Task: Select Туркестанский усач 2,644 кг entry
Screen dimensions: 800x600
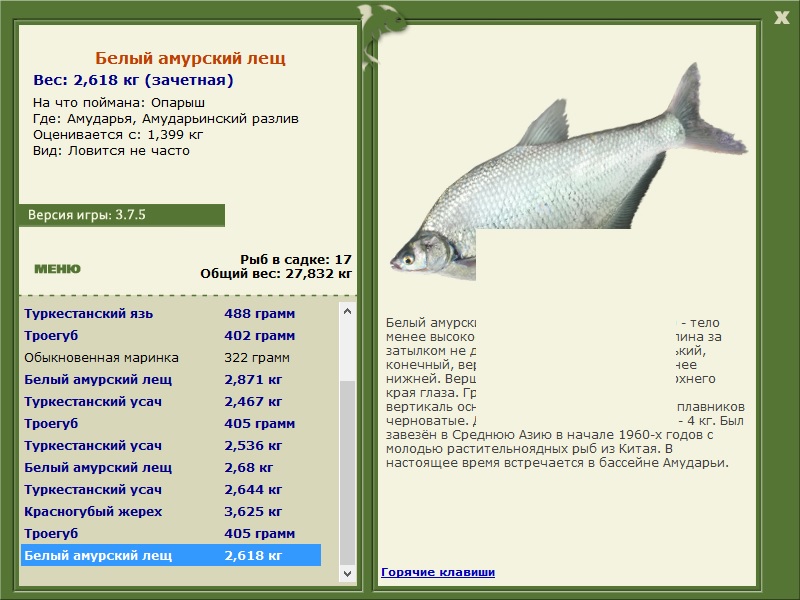Action: [x=171, y=489]
